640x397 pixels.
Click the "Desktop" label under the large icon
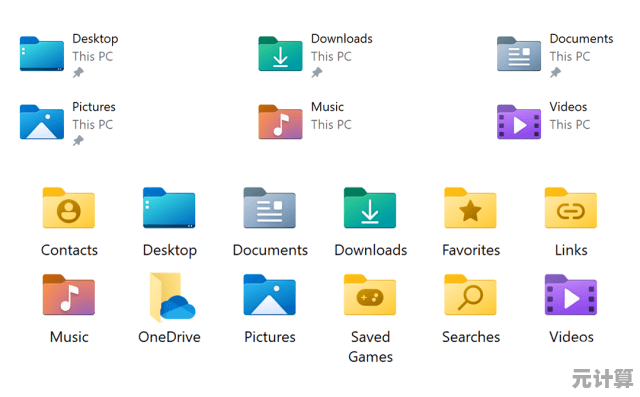[170, 251]
